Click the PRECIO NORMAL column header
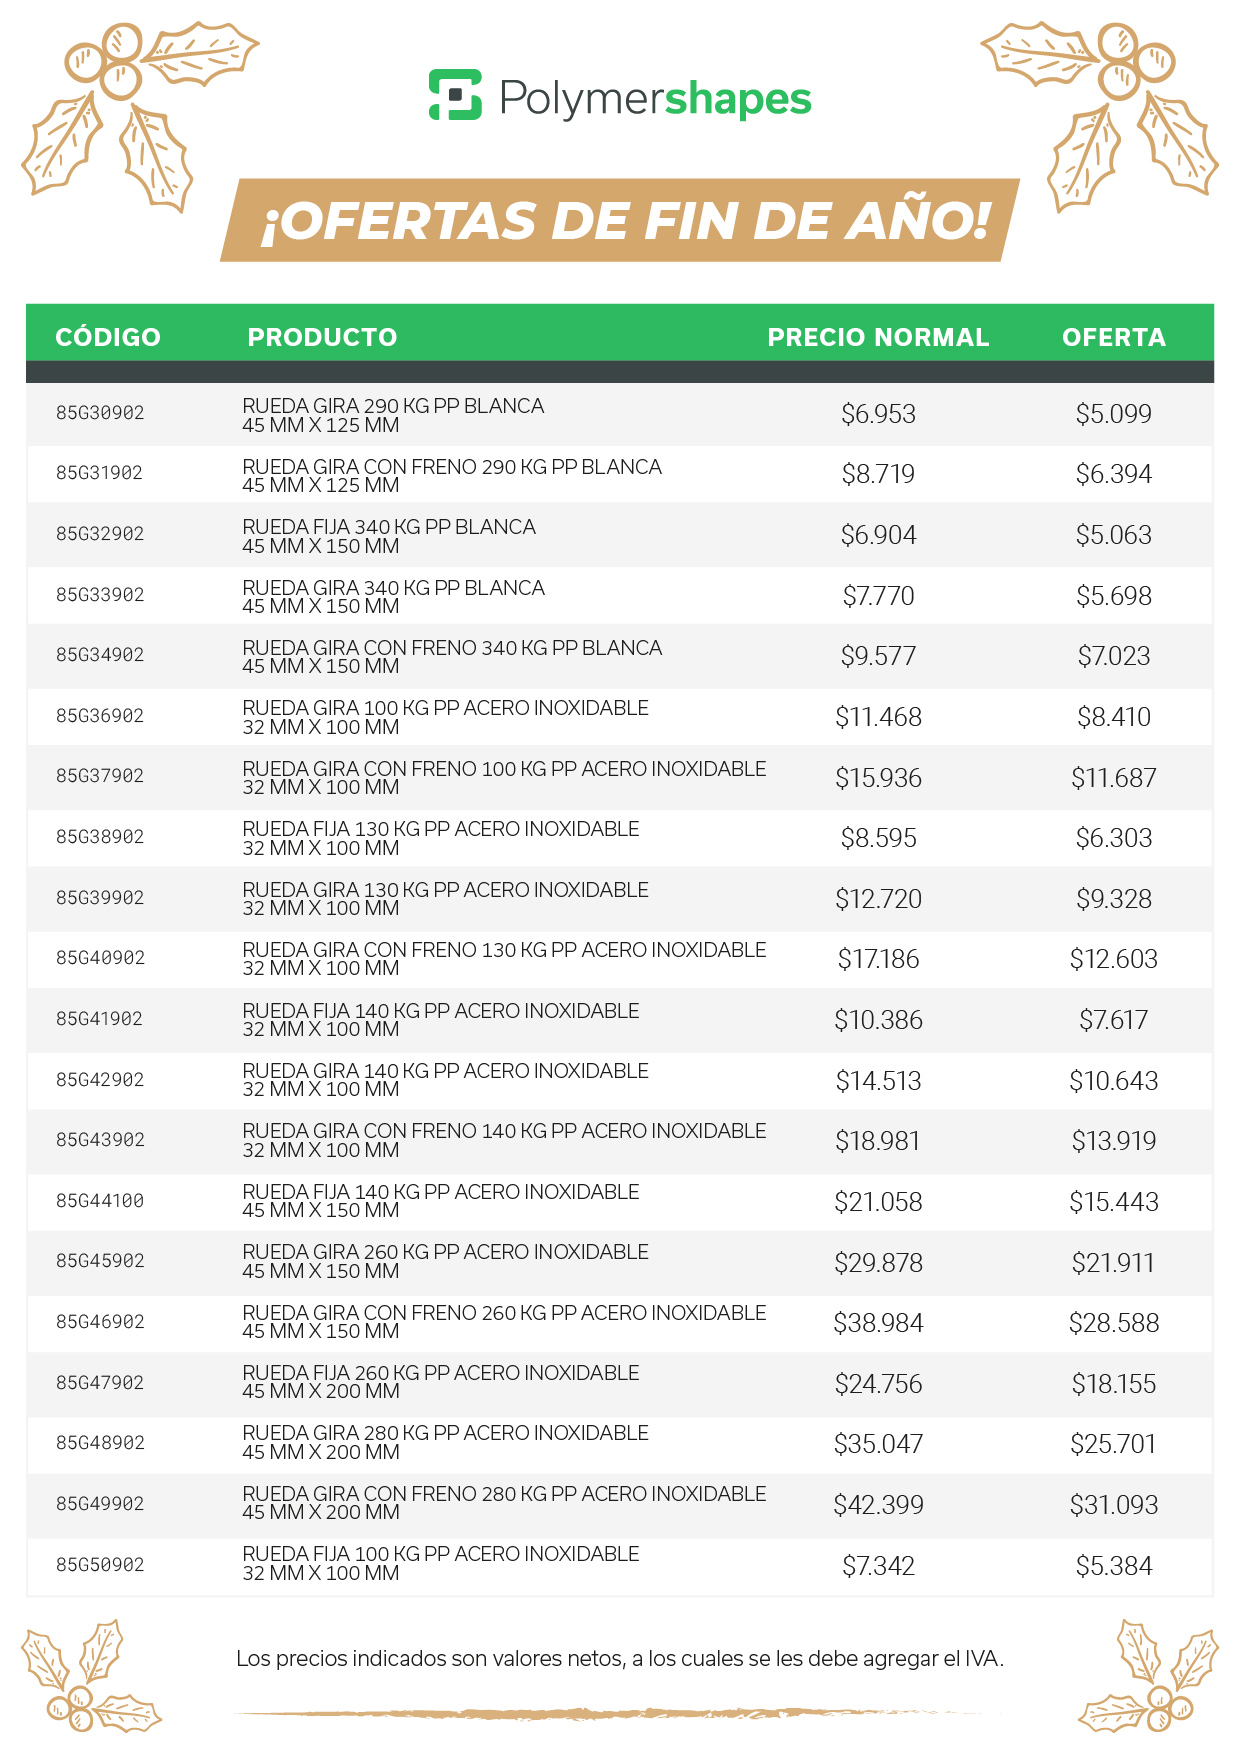The height and width of the screenshot is (1754, 1240). 878,337
